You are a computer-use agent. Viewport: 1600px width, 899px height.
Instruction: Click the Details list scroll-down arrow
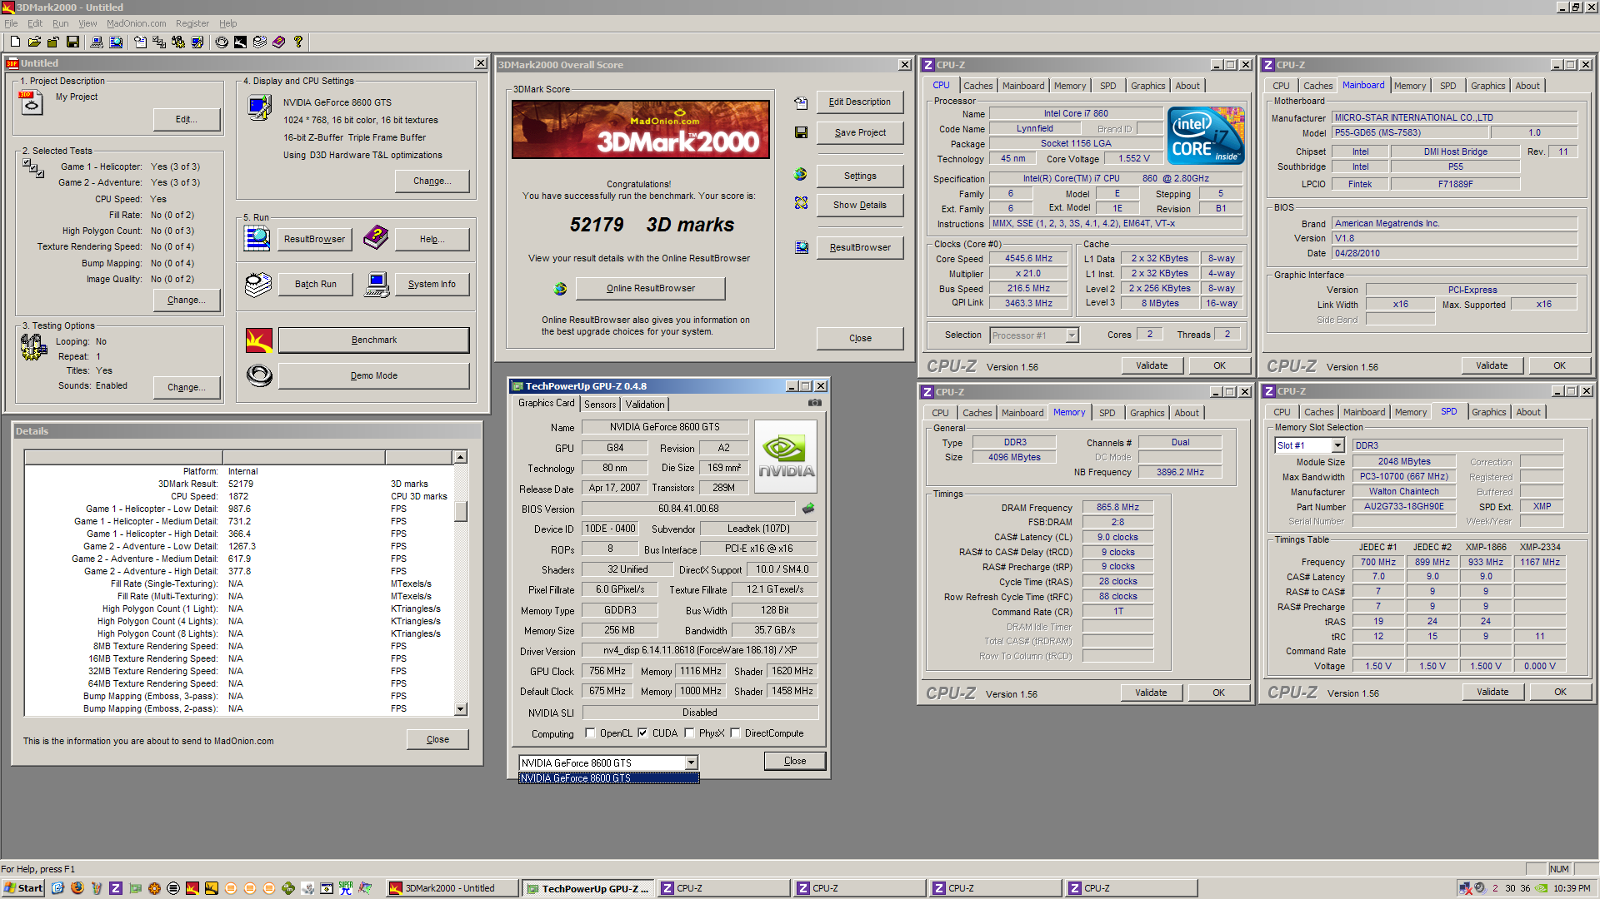coord(460,709)
